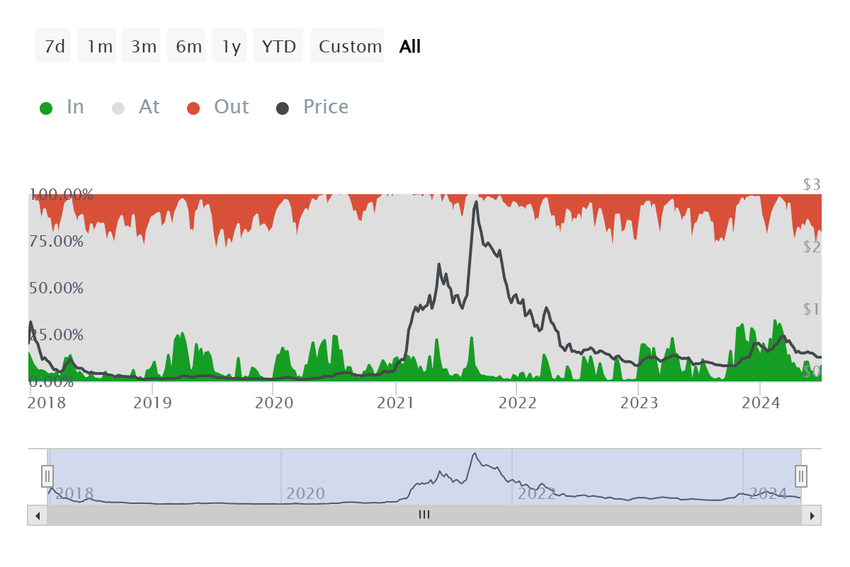Switch the chart to 3m range
The image size is (850, 567).
(x=141, y=46)
